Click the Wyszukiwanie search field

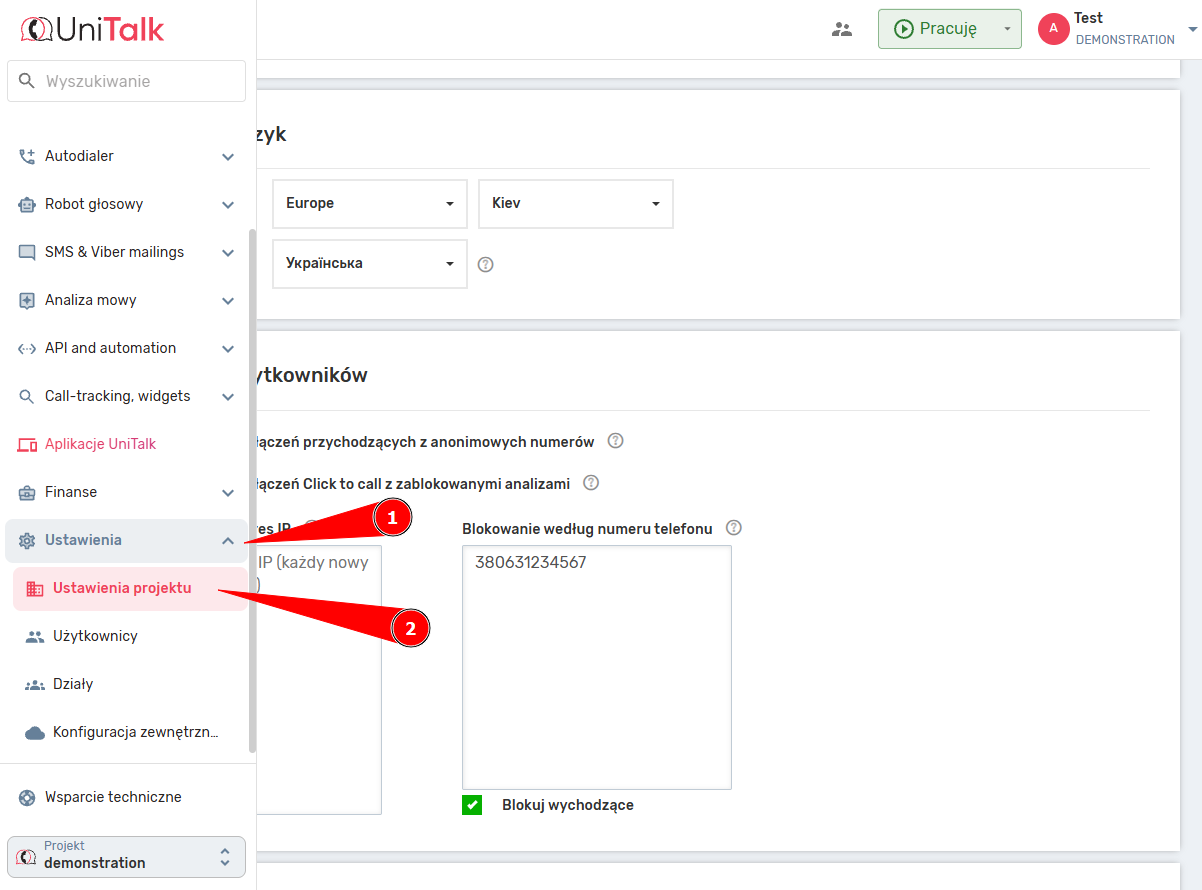click(126, 81)
